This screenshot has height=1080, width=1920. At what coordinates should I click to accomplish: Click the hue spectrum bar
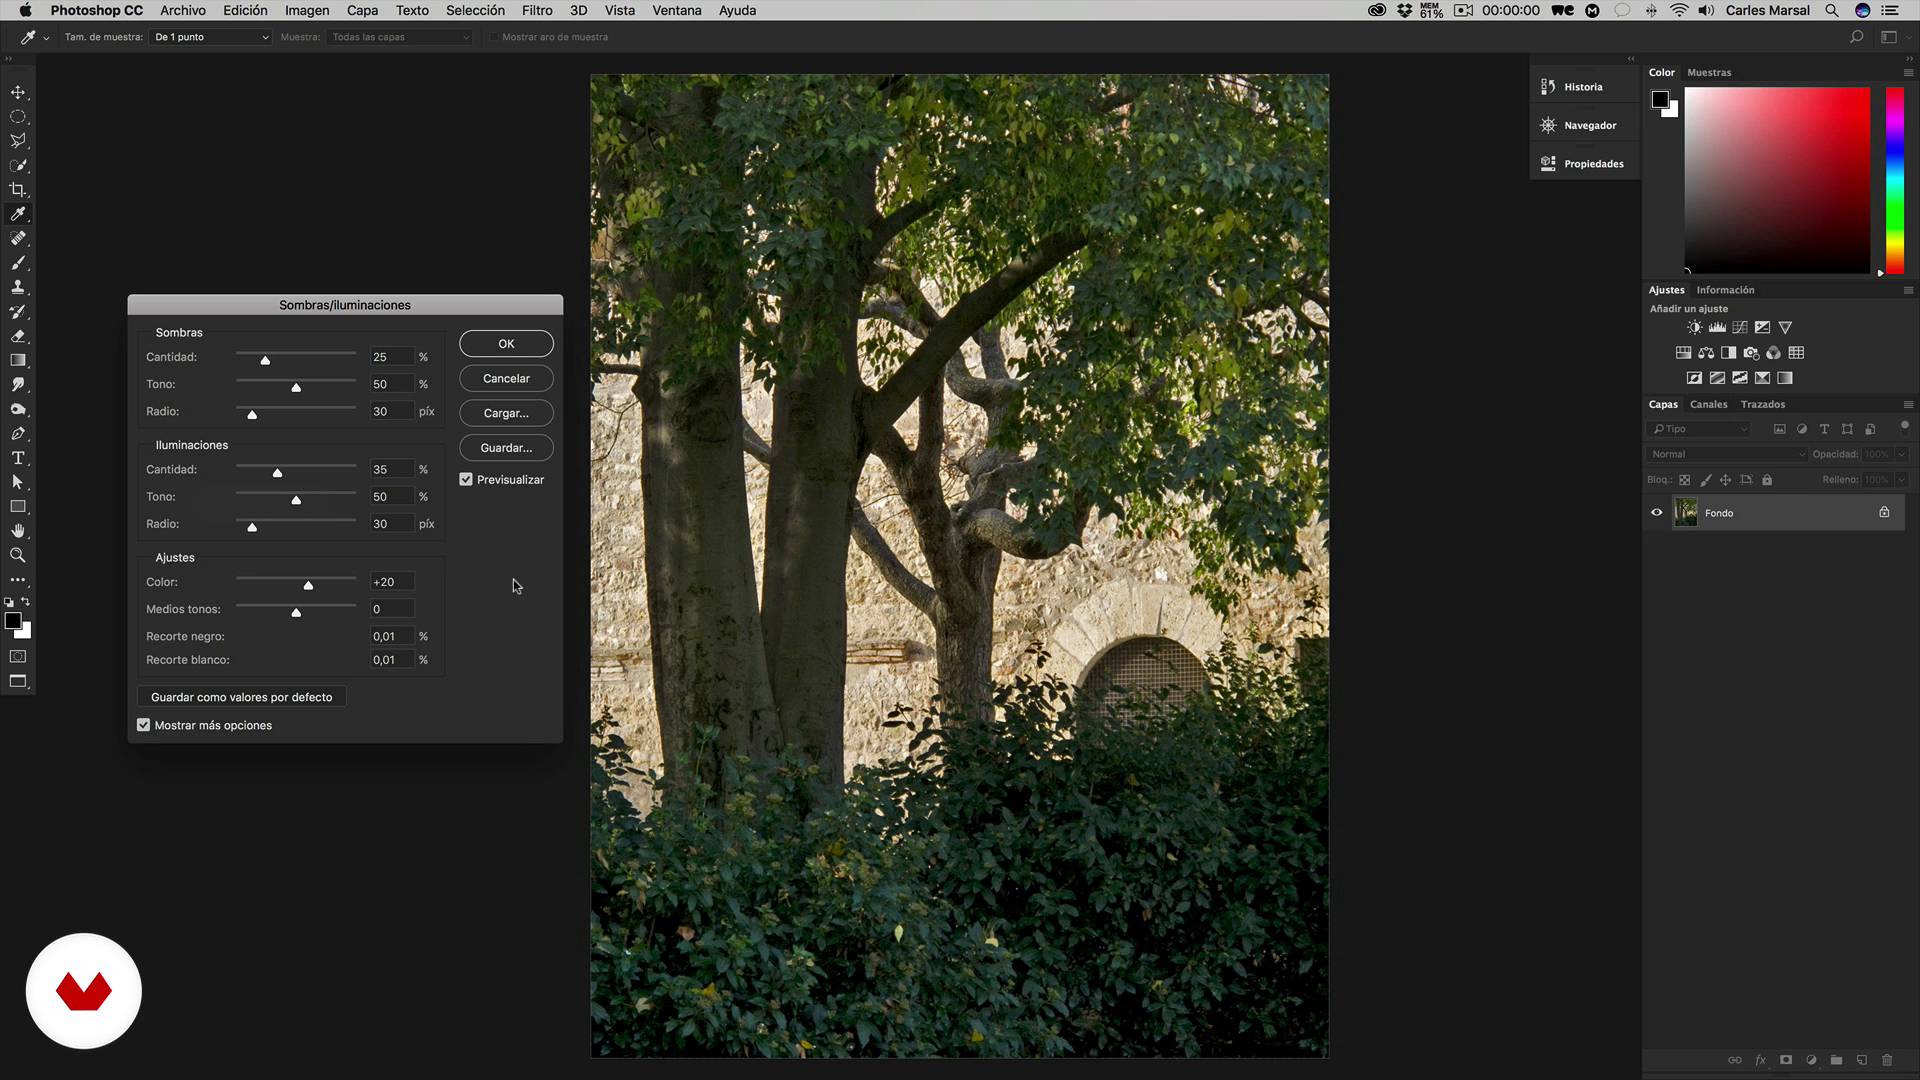coord(1895,180)
